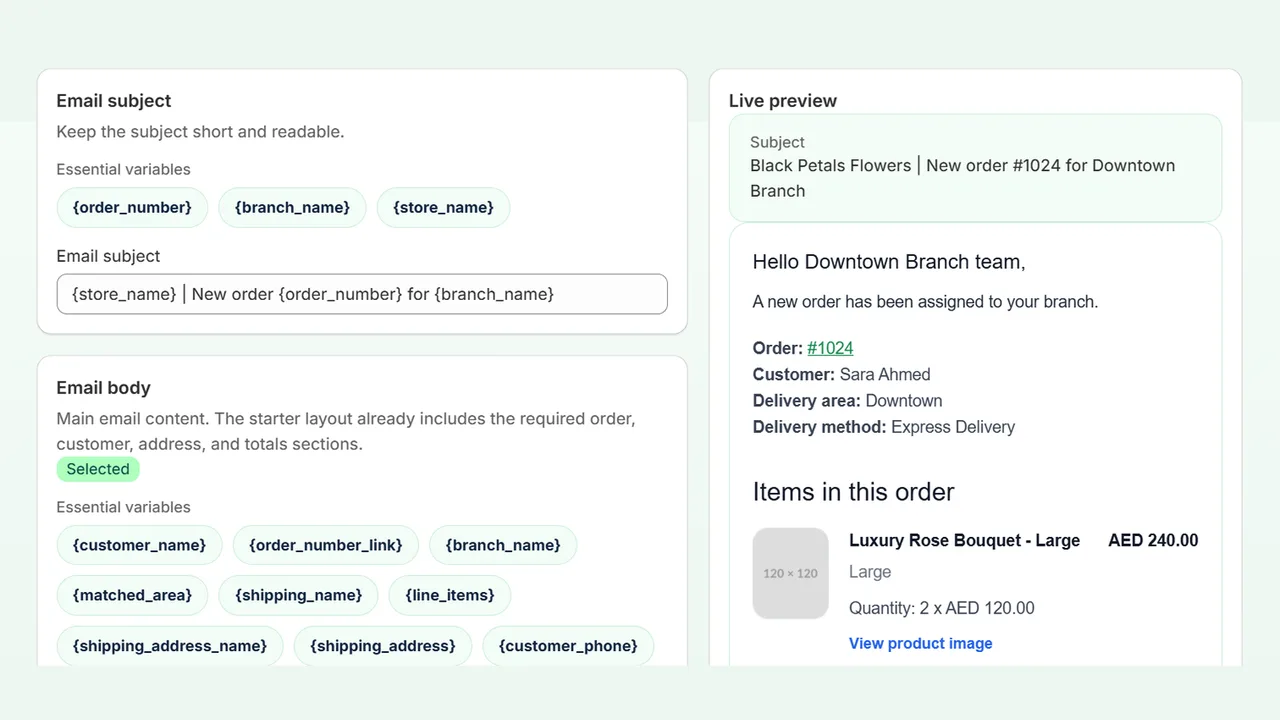Select the 'Quantity: 2 x AED 120.00' line
Screen dimensions: 1280x720
point(942,608)
